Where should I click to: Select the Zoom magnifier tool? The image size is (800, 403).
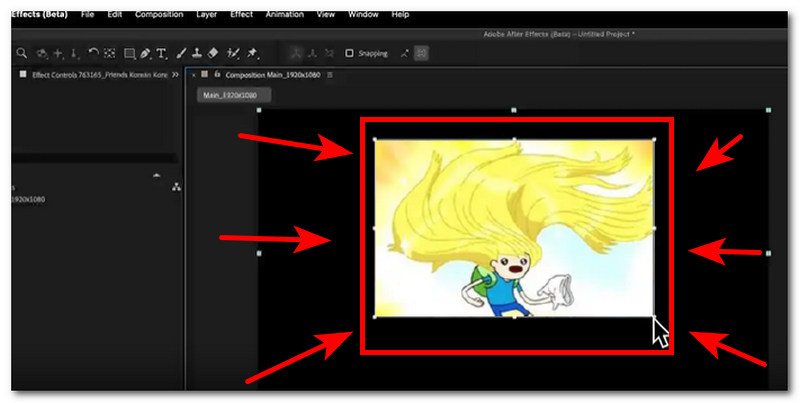pyautogui.click(x=21, y=53)
